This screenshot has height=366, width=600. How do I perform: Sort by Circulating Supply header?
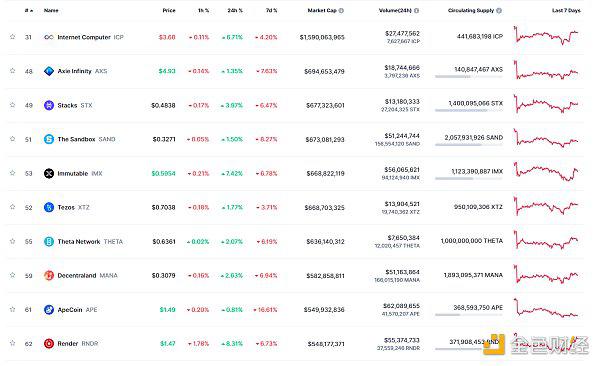click(x=471, y=11)
